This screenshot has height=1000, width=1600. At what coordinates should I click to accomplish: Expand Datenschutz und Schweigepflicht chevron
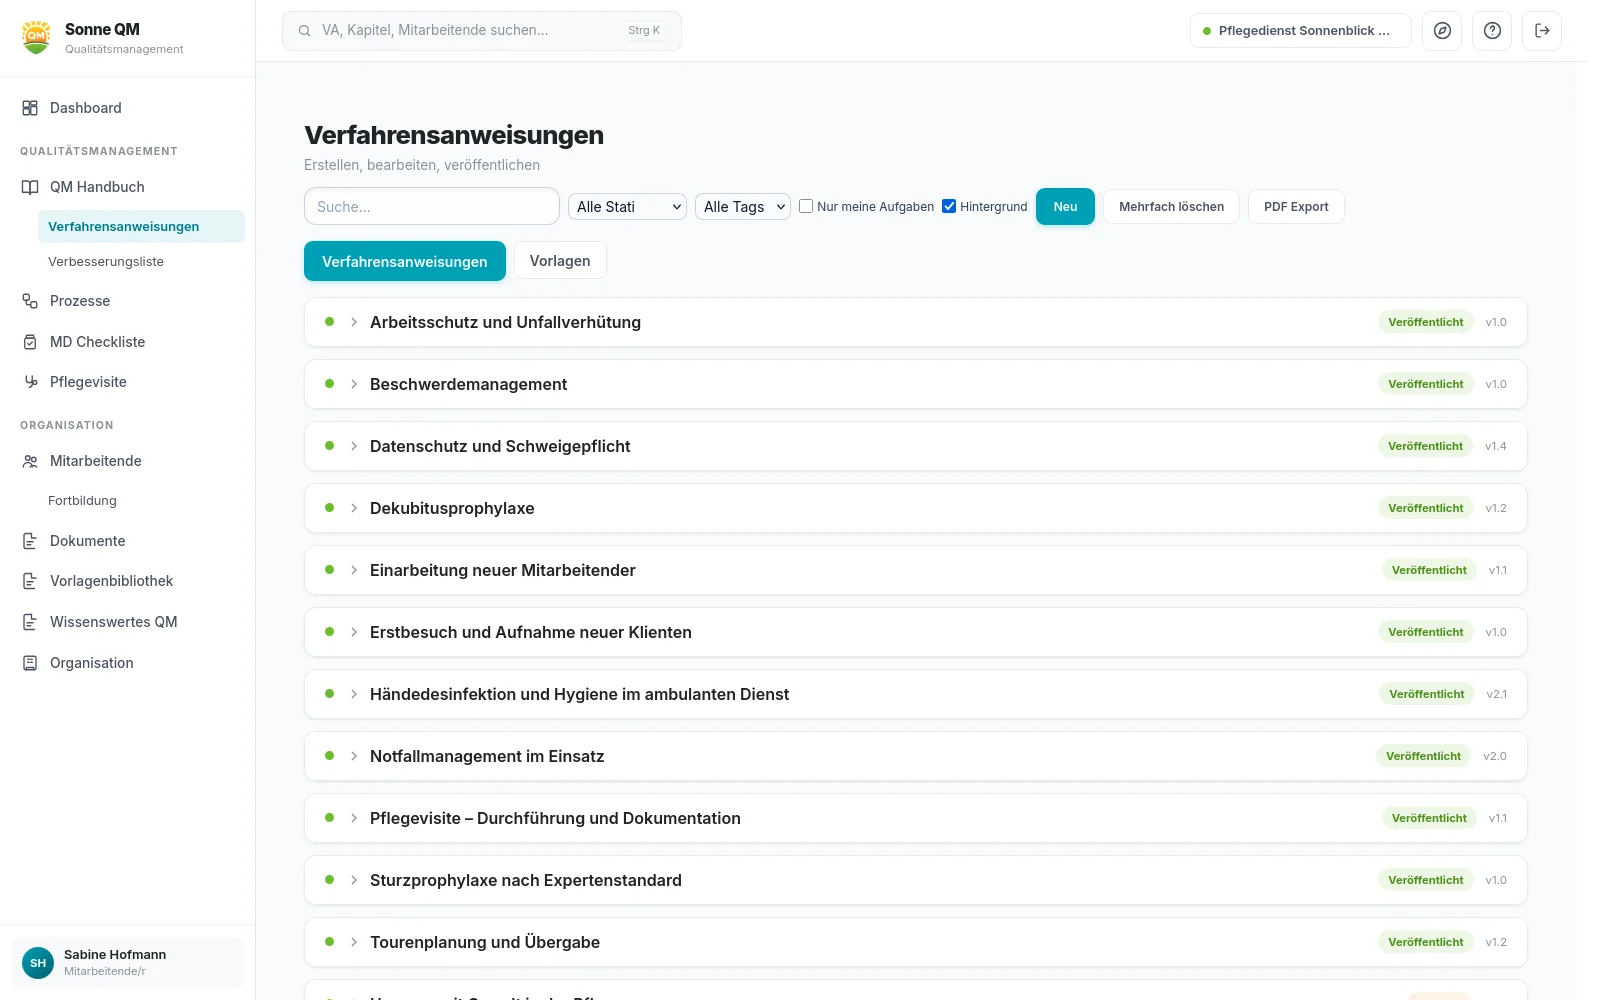(354, 446)
